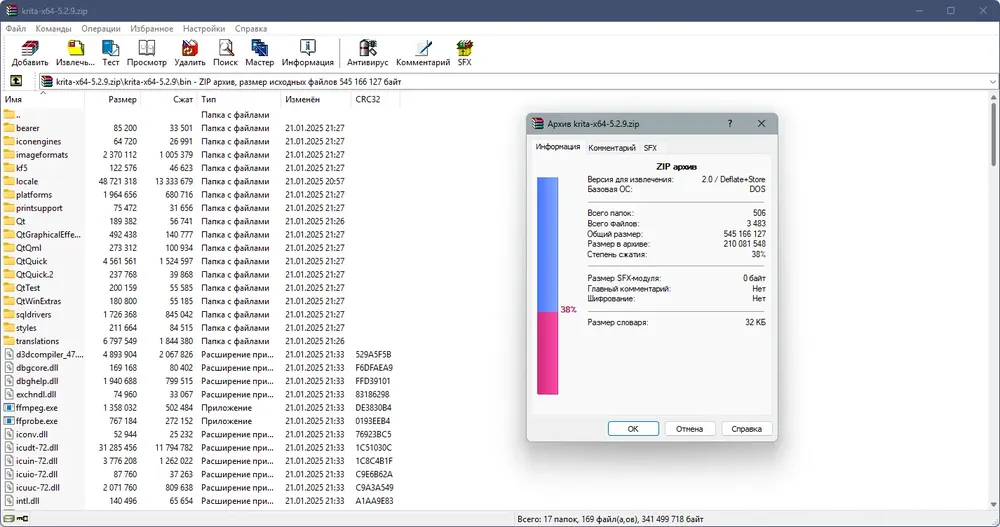Click the Удалить (Delete) icon
This screenshot has height=527, width=1000.
(190, 53)
